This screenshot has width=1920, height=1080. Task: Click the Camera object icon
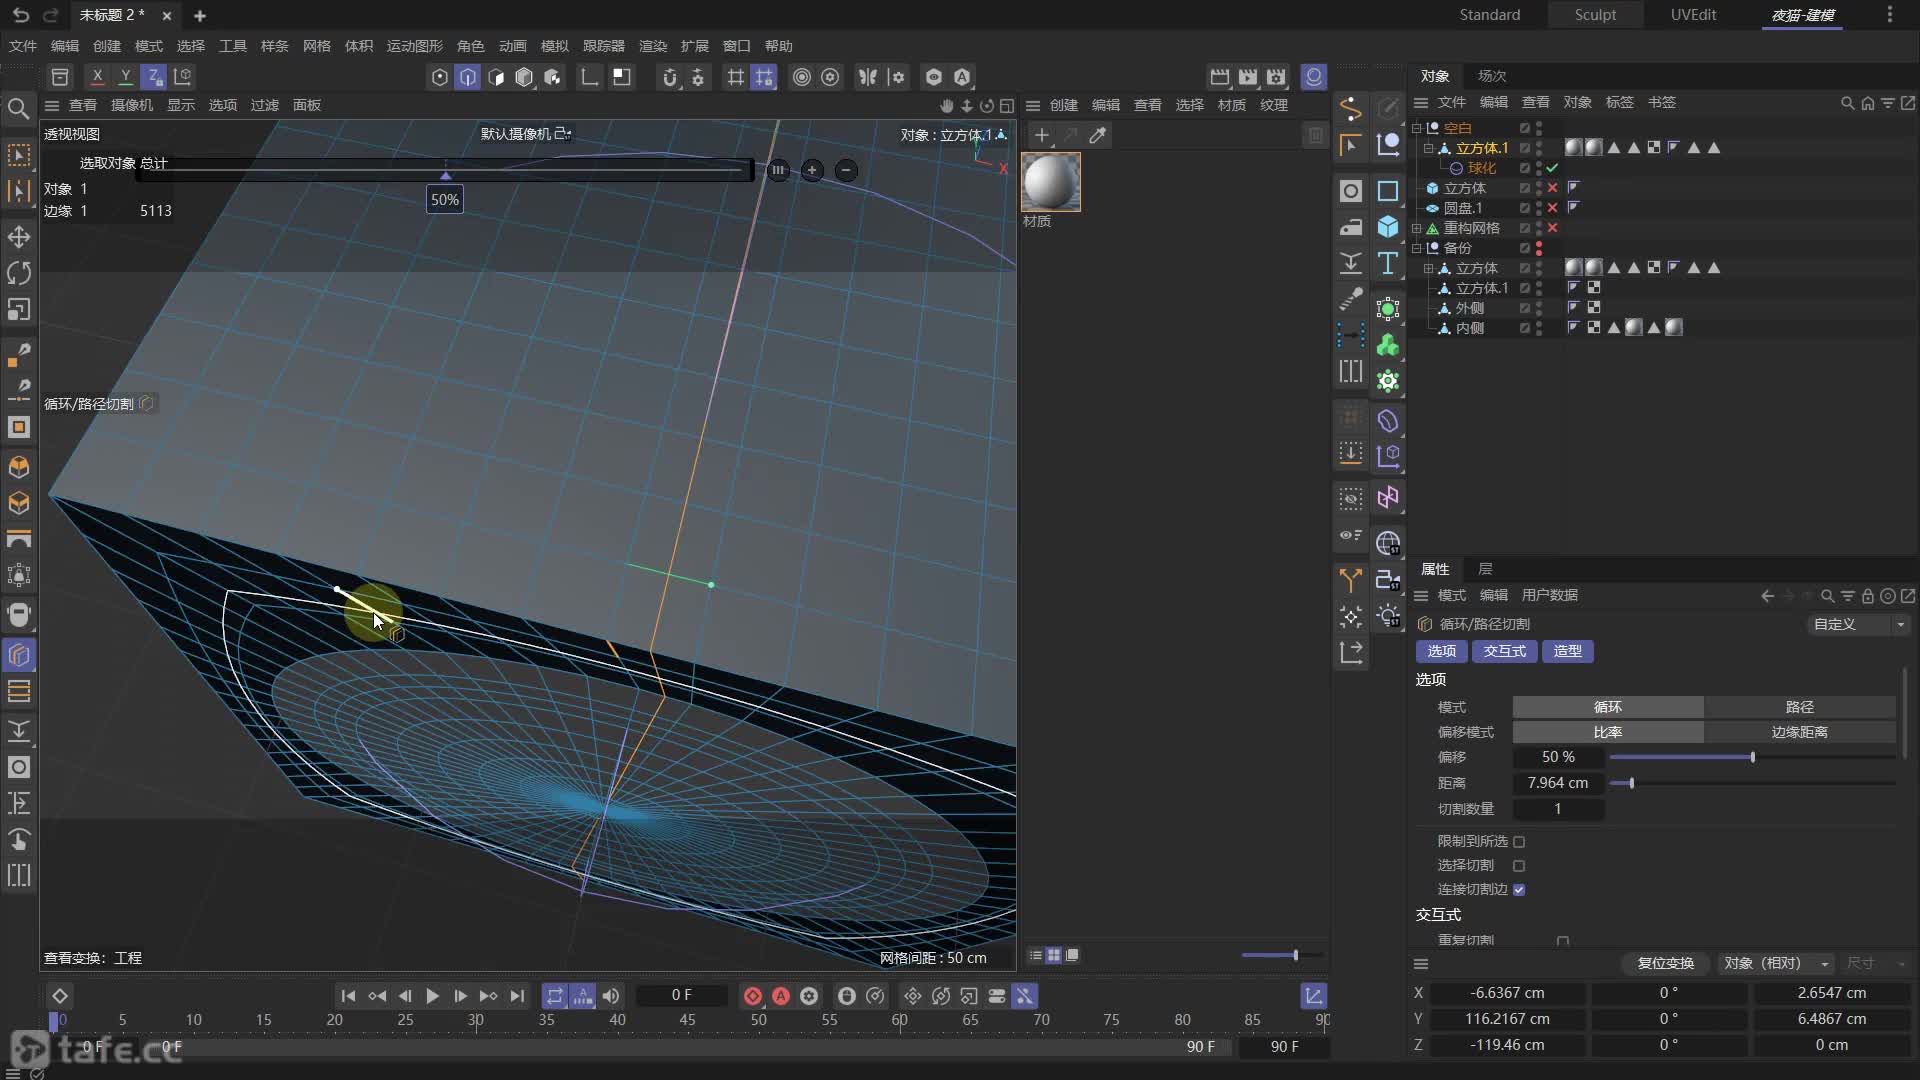(x=1388, y=580)
